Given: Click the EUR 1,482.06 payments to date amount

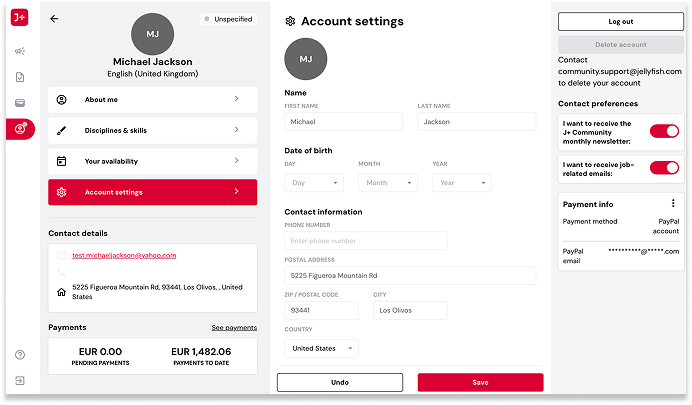Looking at the screenshot, I should tap(201, 352).
